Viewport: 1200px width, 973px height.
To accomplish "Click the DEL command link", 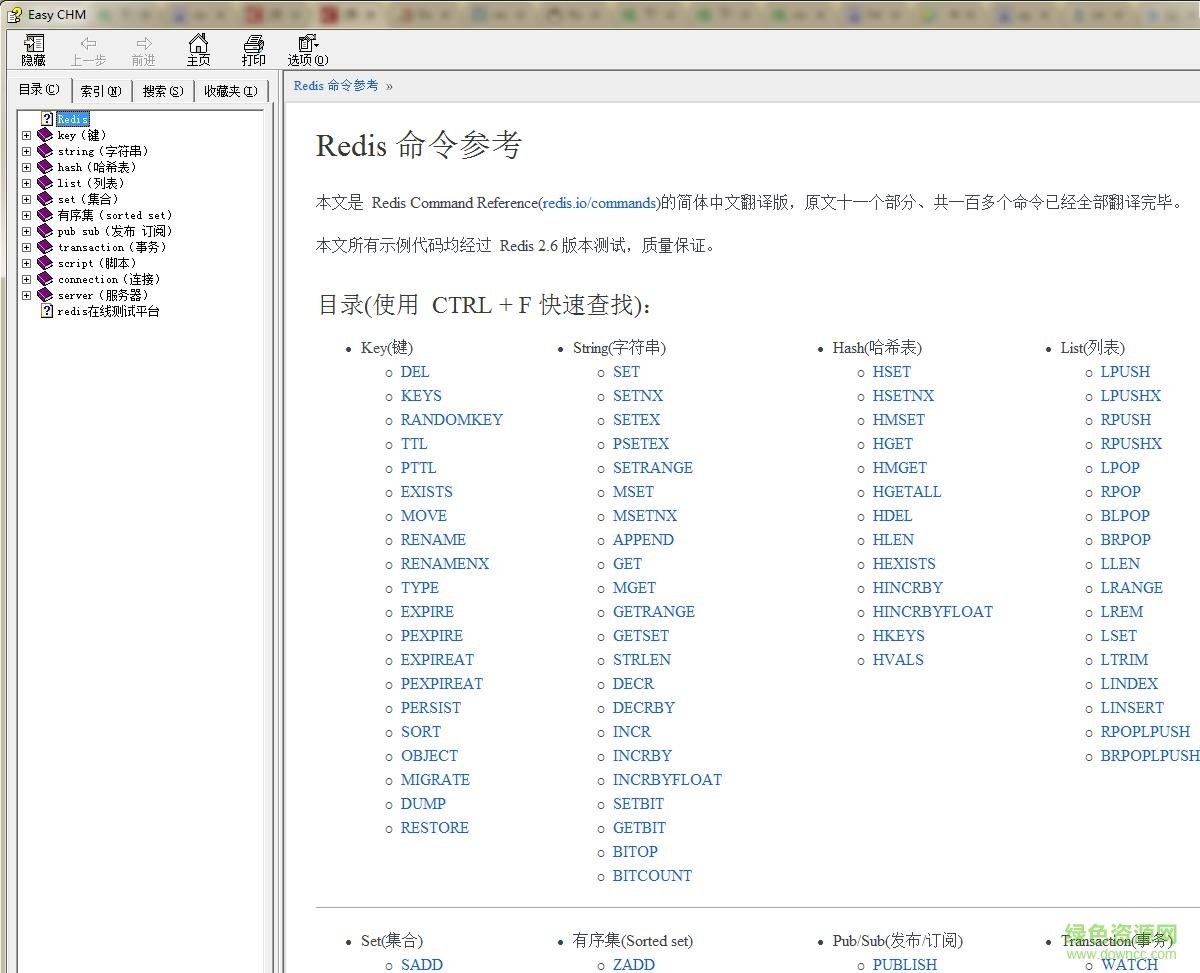I will [415, 372].
